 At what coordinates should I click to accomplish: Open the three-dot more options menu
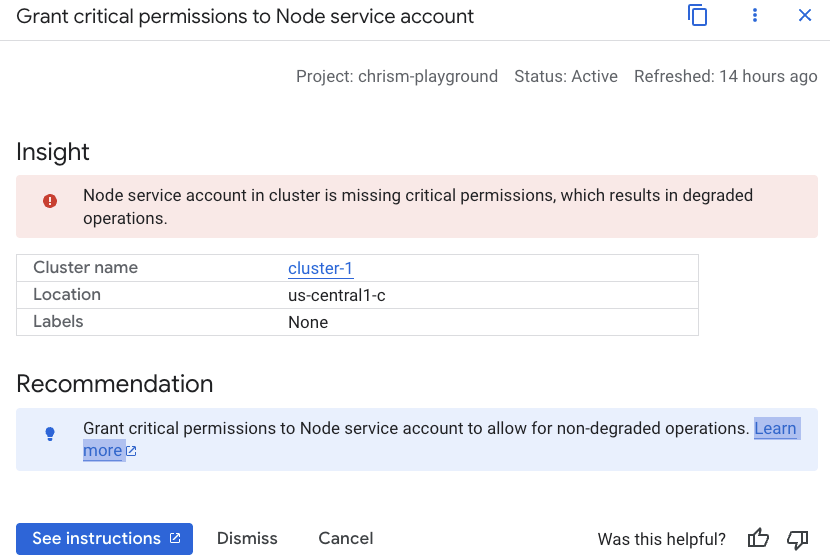(755, 16)
